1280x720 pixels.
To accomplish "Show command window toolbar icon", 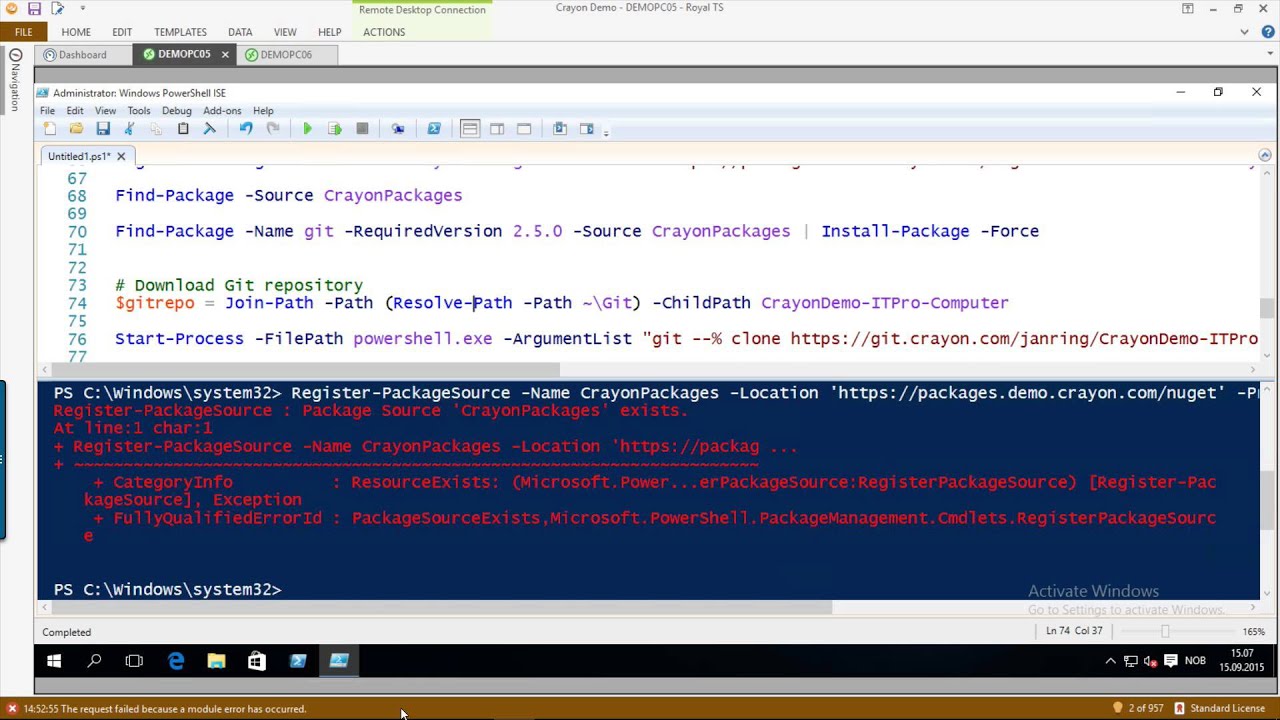I will (x=560, y=129).
